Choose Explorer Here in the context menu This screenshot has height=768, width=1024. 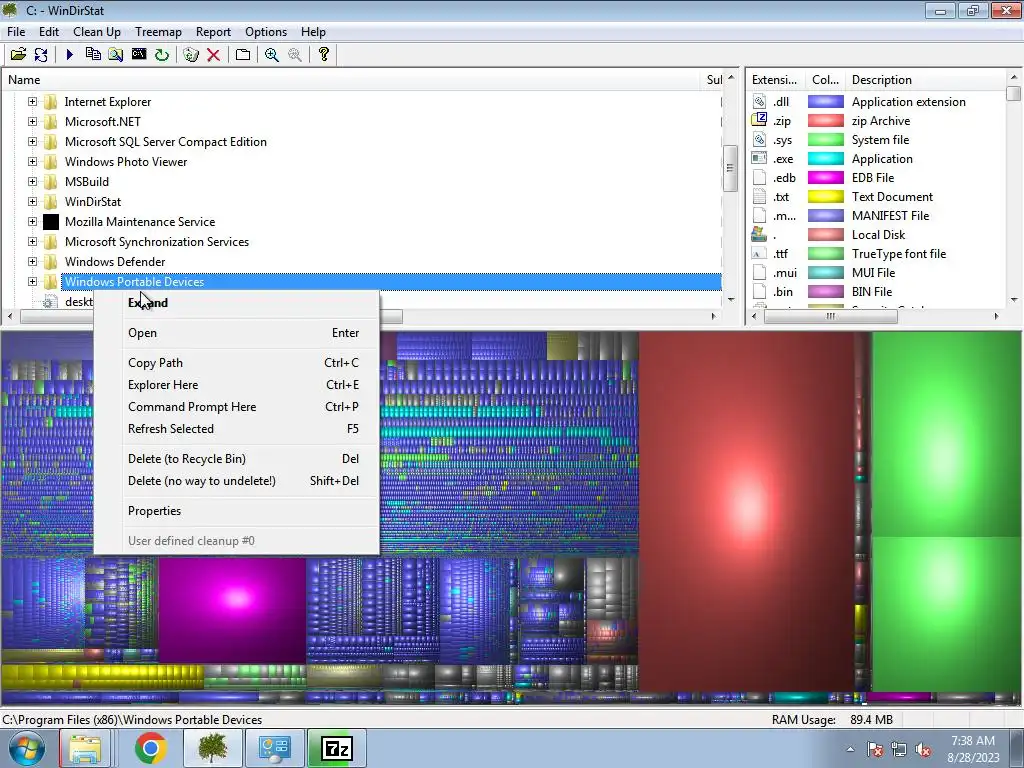click(236, 385)
